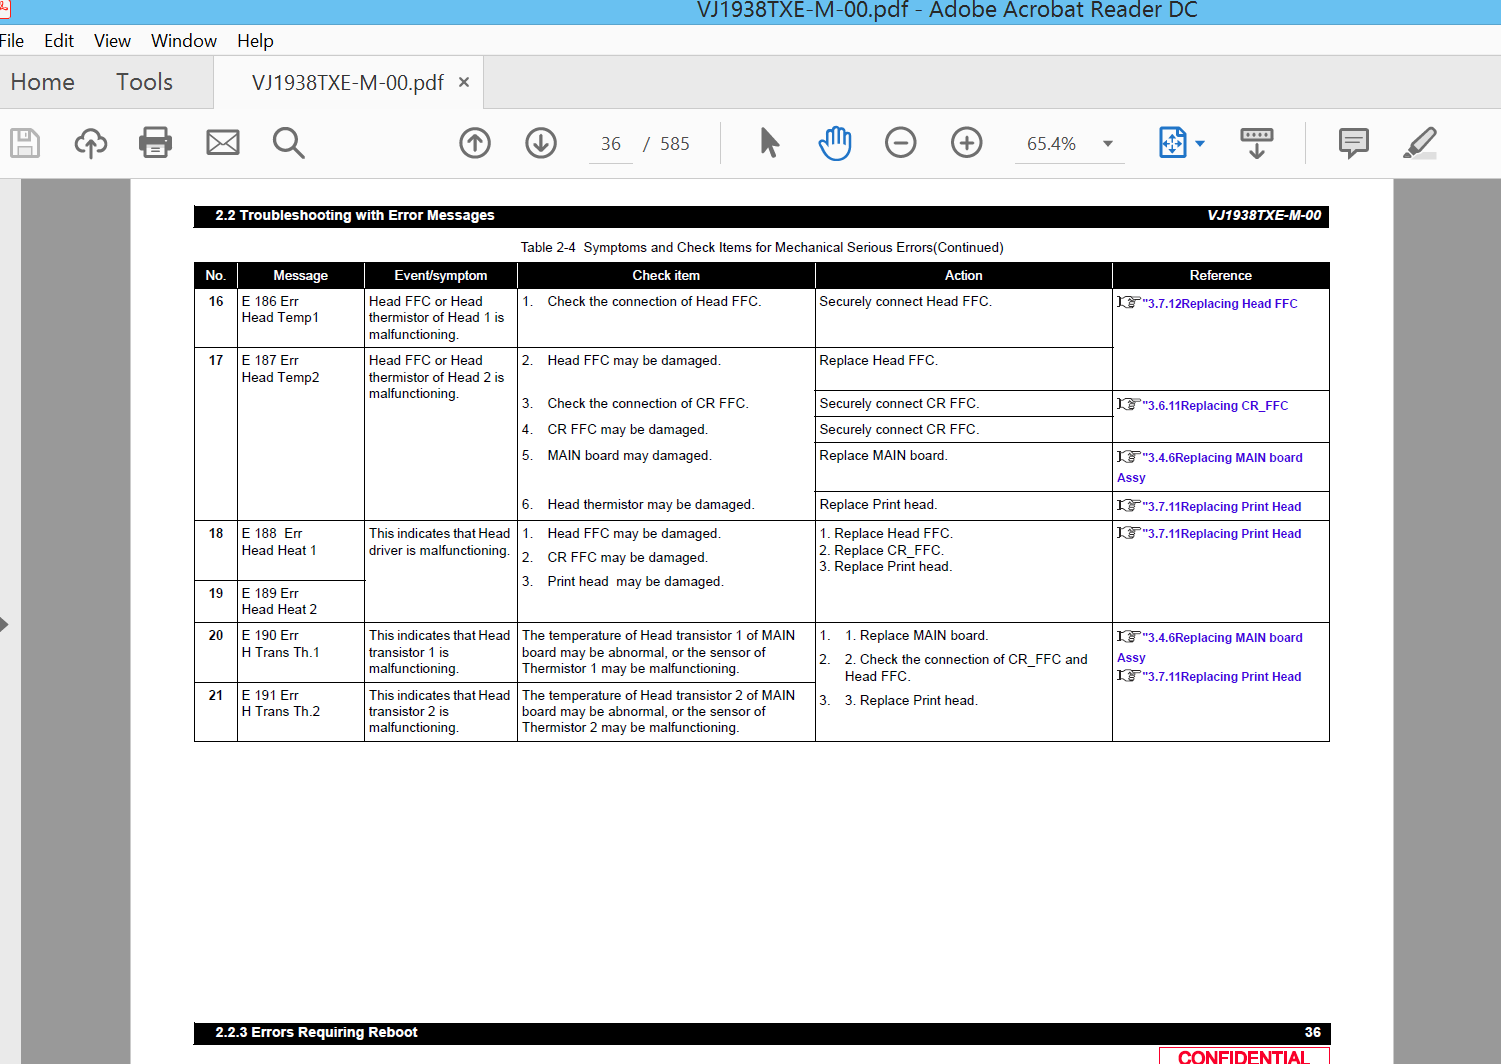Print the document via printer icon
The height and width of the screenshot is (1064, 1501).
coord(155,143)
